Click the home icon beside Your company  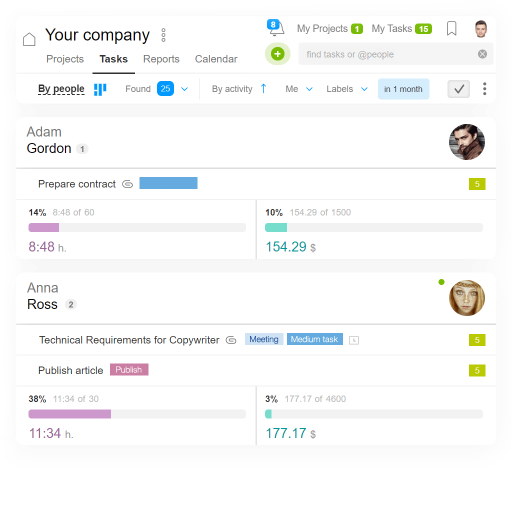(x=29, y=39)
